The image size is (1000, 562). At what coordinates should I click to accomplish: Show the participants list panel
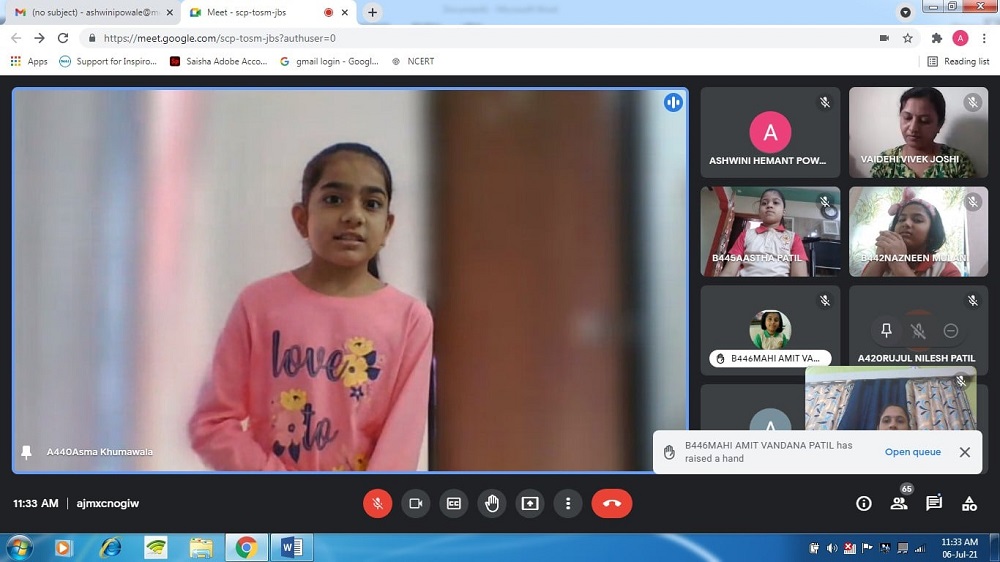899,503
